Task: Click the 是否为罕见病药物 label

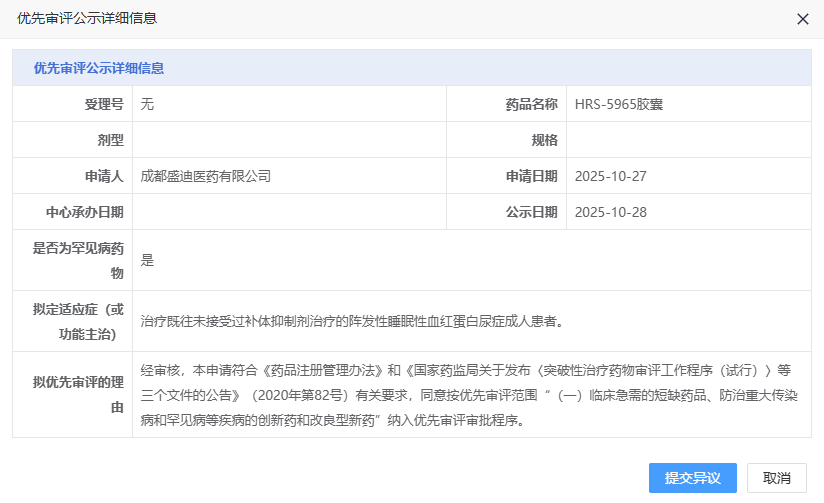Action: click(x=78, y=260)
